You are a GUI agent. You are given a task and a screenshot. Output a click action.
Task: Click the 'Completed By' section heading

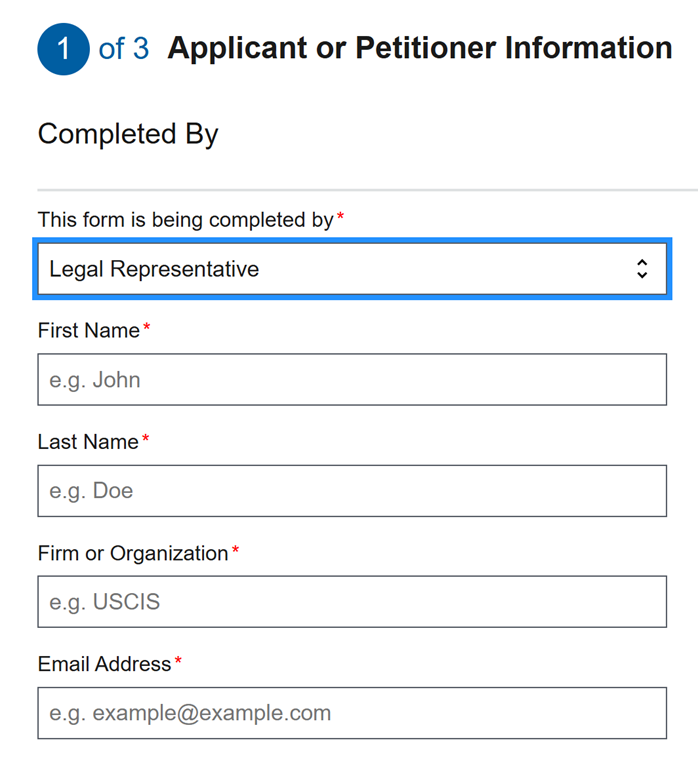pyautogui.click(x=128, y=134)
